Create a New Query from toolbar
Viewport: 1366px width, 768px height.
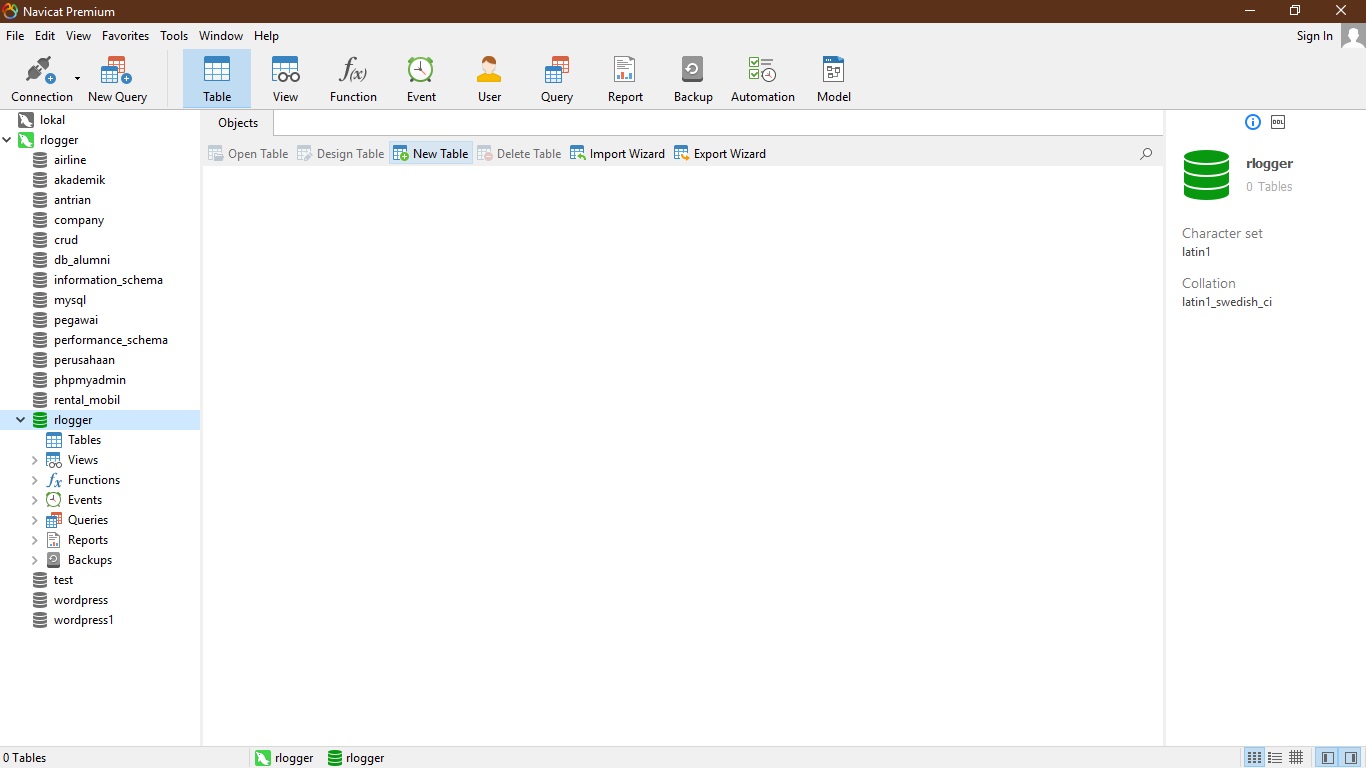[x=117, y=79]
